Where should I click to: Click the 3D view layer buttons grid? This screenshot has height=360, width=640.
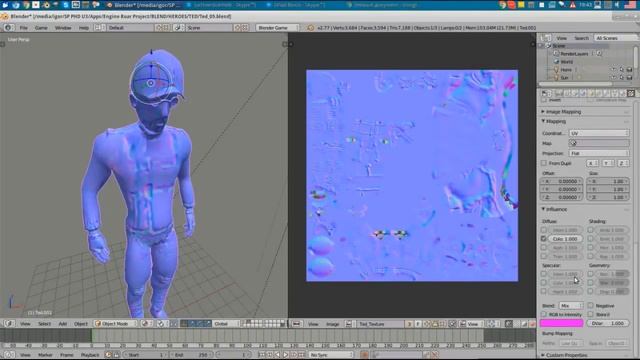click(x=264, y=324)
